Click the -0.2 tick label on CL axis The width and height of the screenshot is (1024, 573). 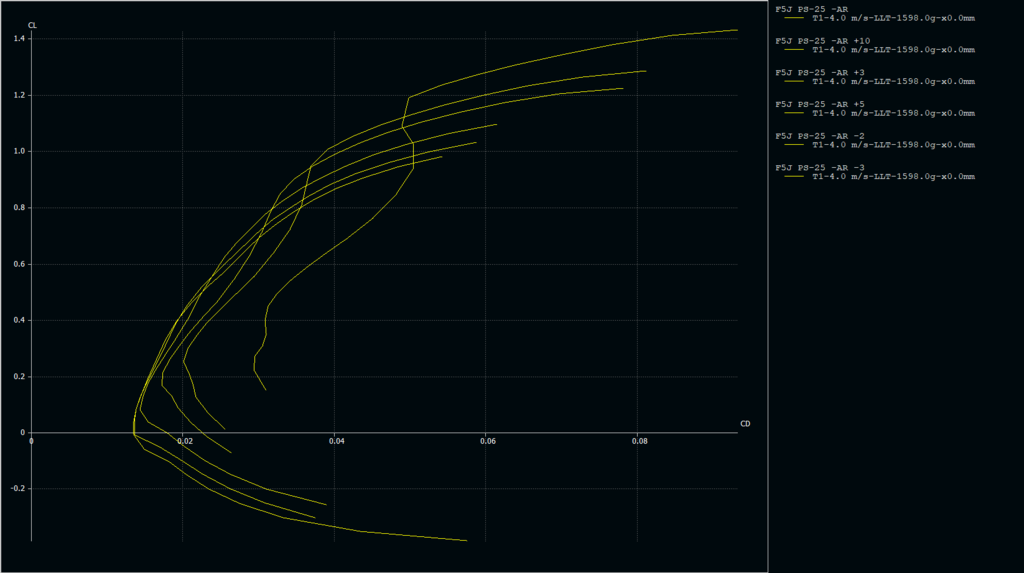(x=17, y=489)
